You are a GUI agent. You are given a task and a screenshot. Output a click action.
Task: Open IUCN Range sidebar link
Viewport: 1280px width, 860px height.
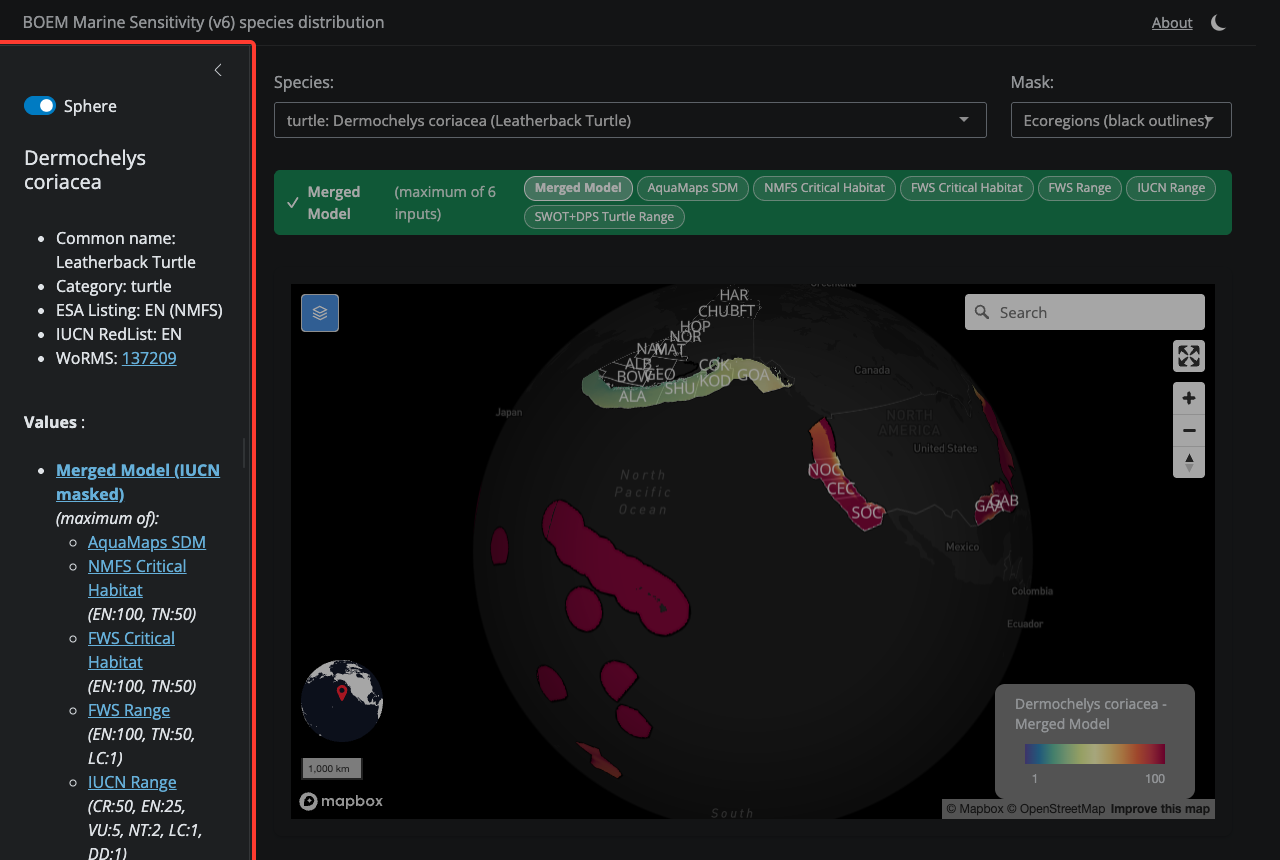click(x=132, y=782)
